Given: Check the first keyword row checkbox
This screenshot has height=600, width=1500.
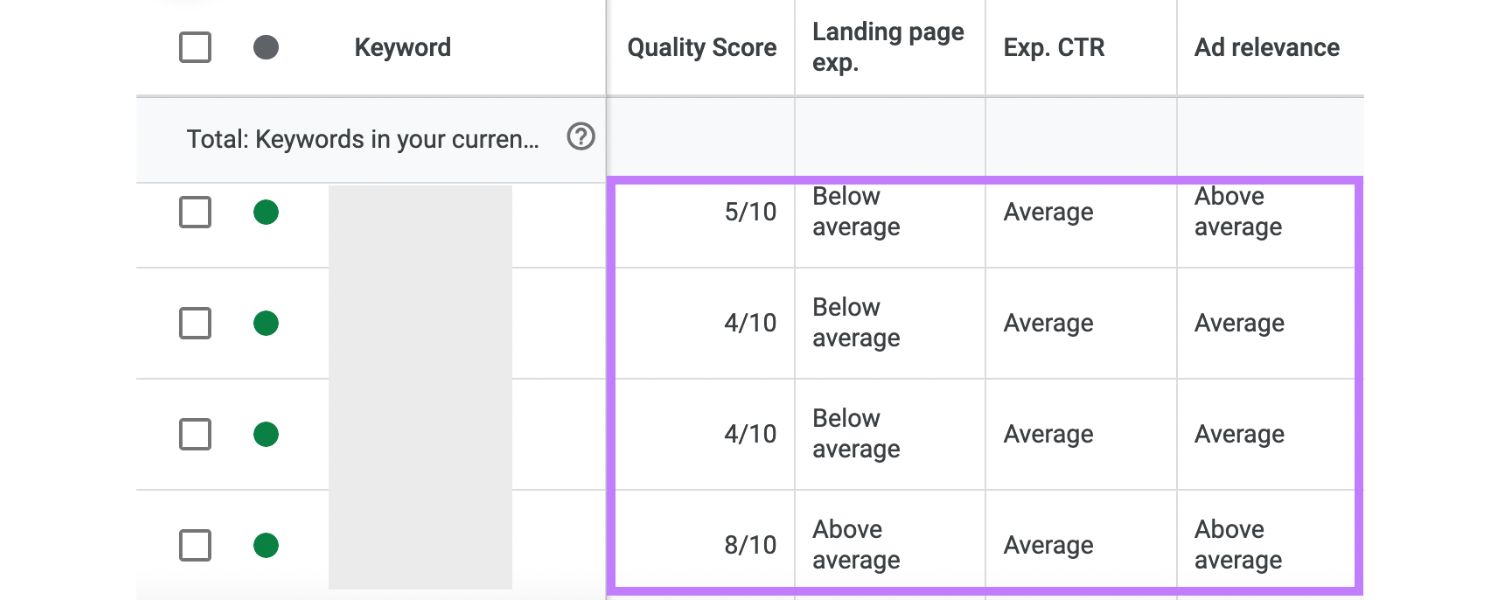Looking at the screenshot, I should [195, 212].
